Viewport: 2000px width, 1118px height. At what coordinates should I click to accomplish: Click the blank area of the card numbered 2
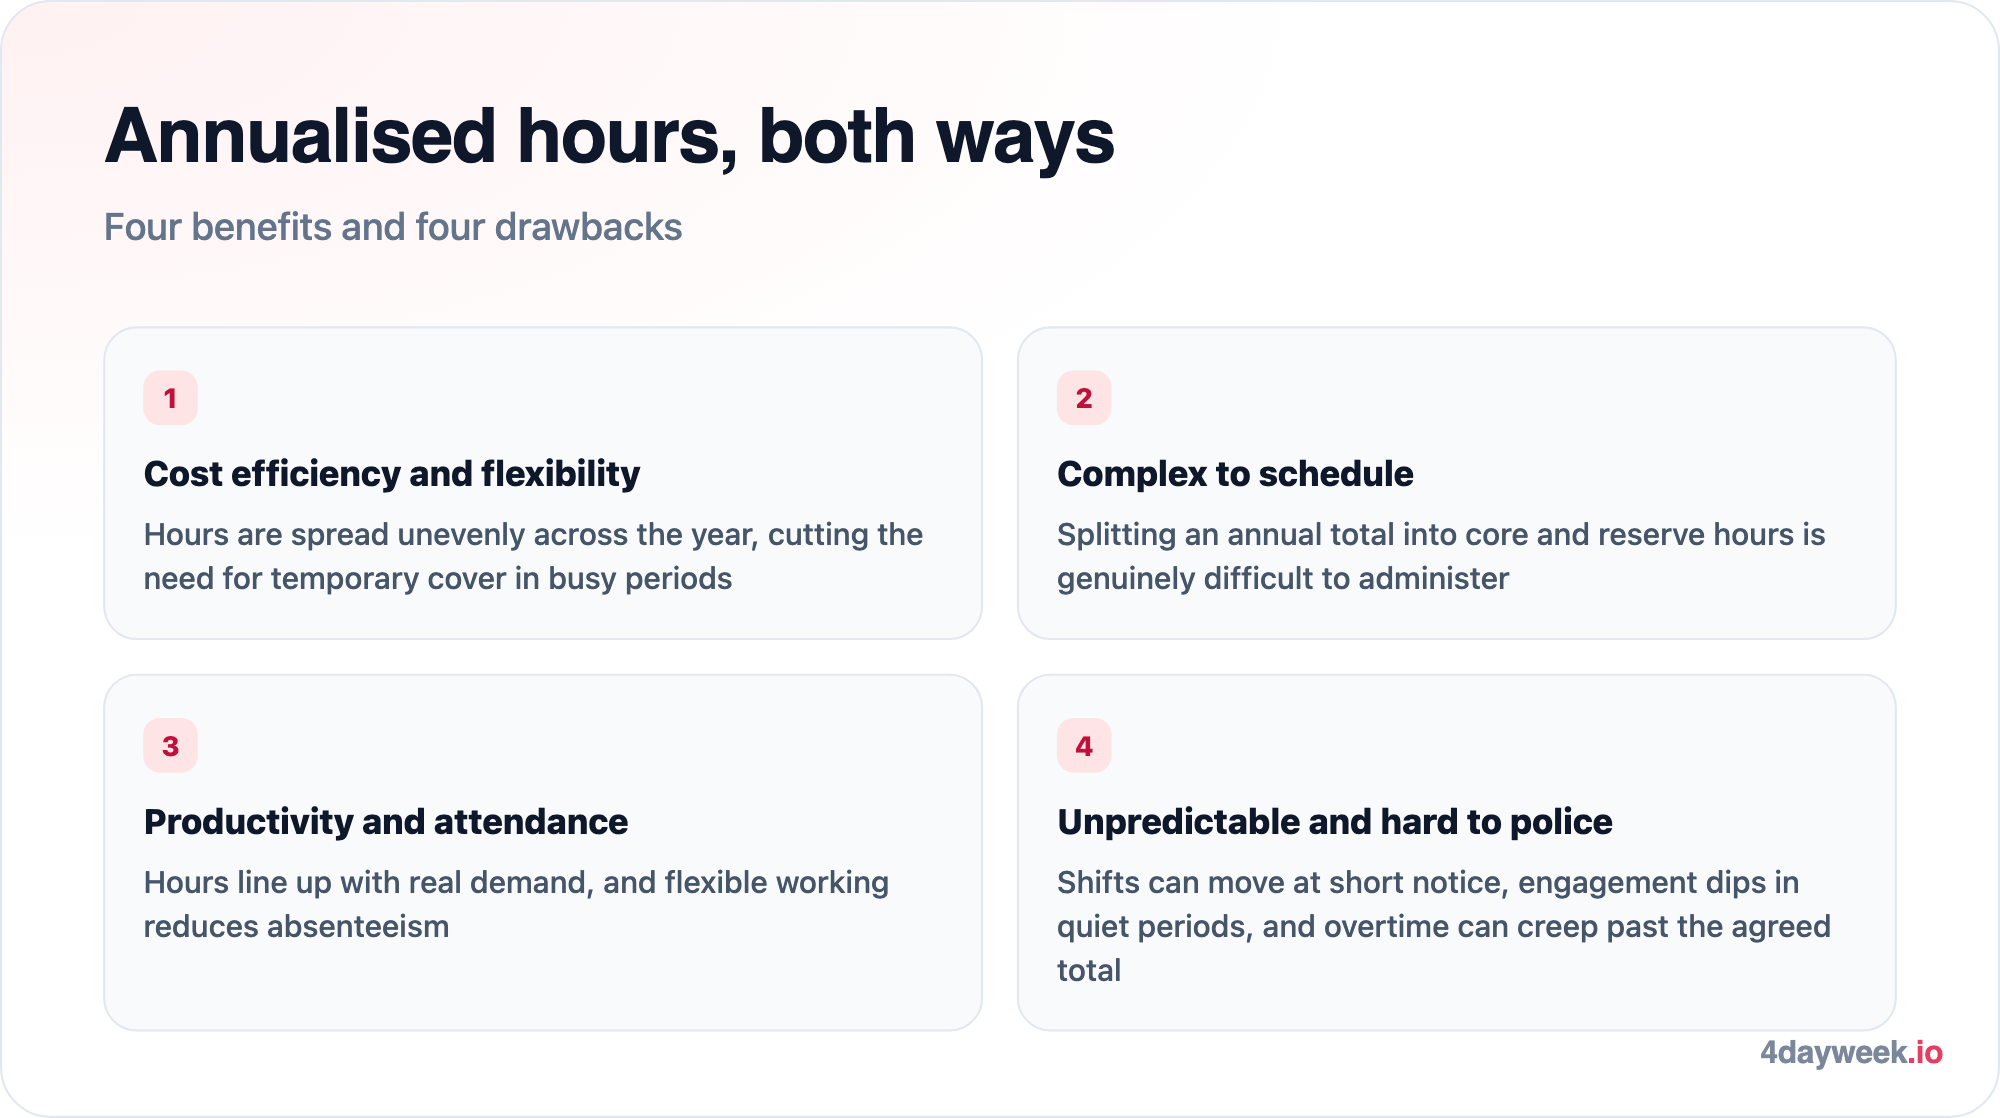[1500, 400]
